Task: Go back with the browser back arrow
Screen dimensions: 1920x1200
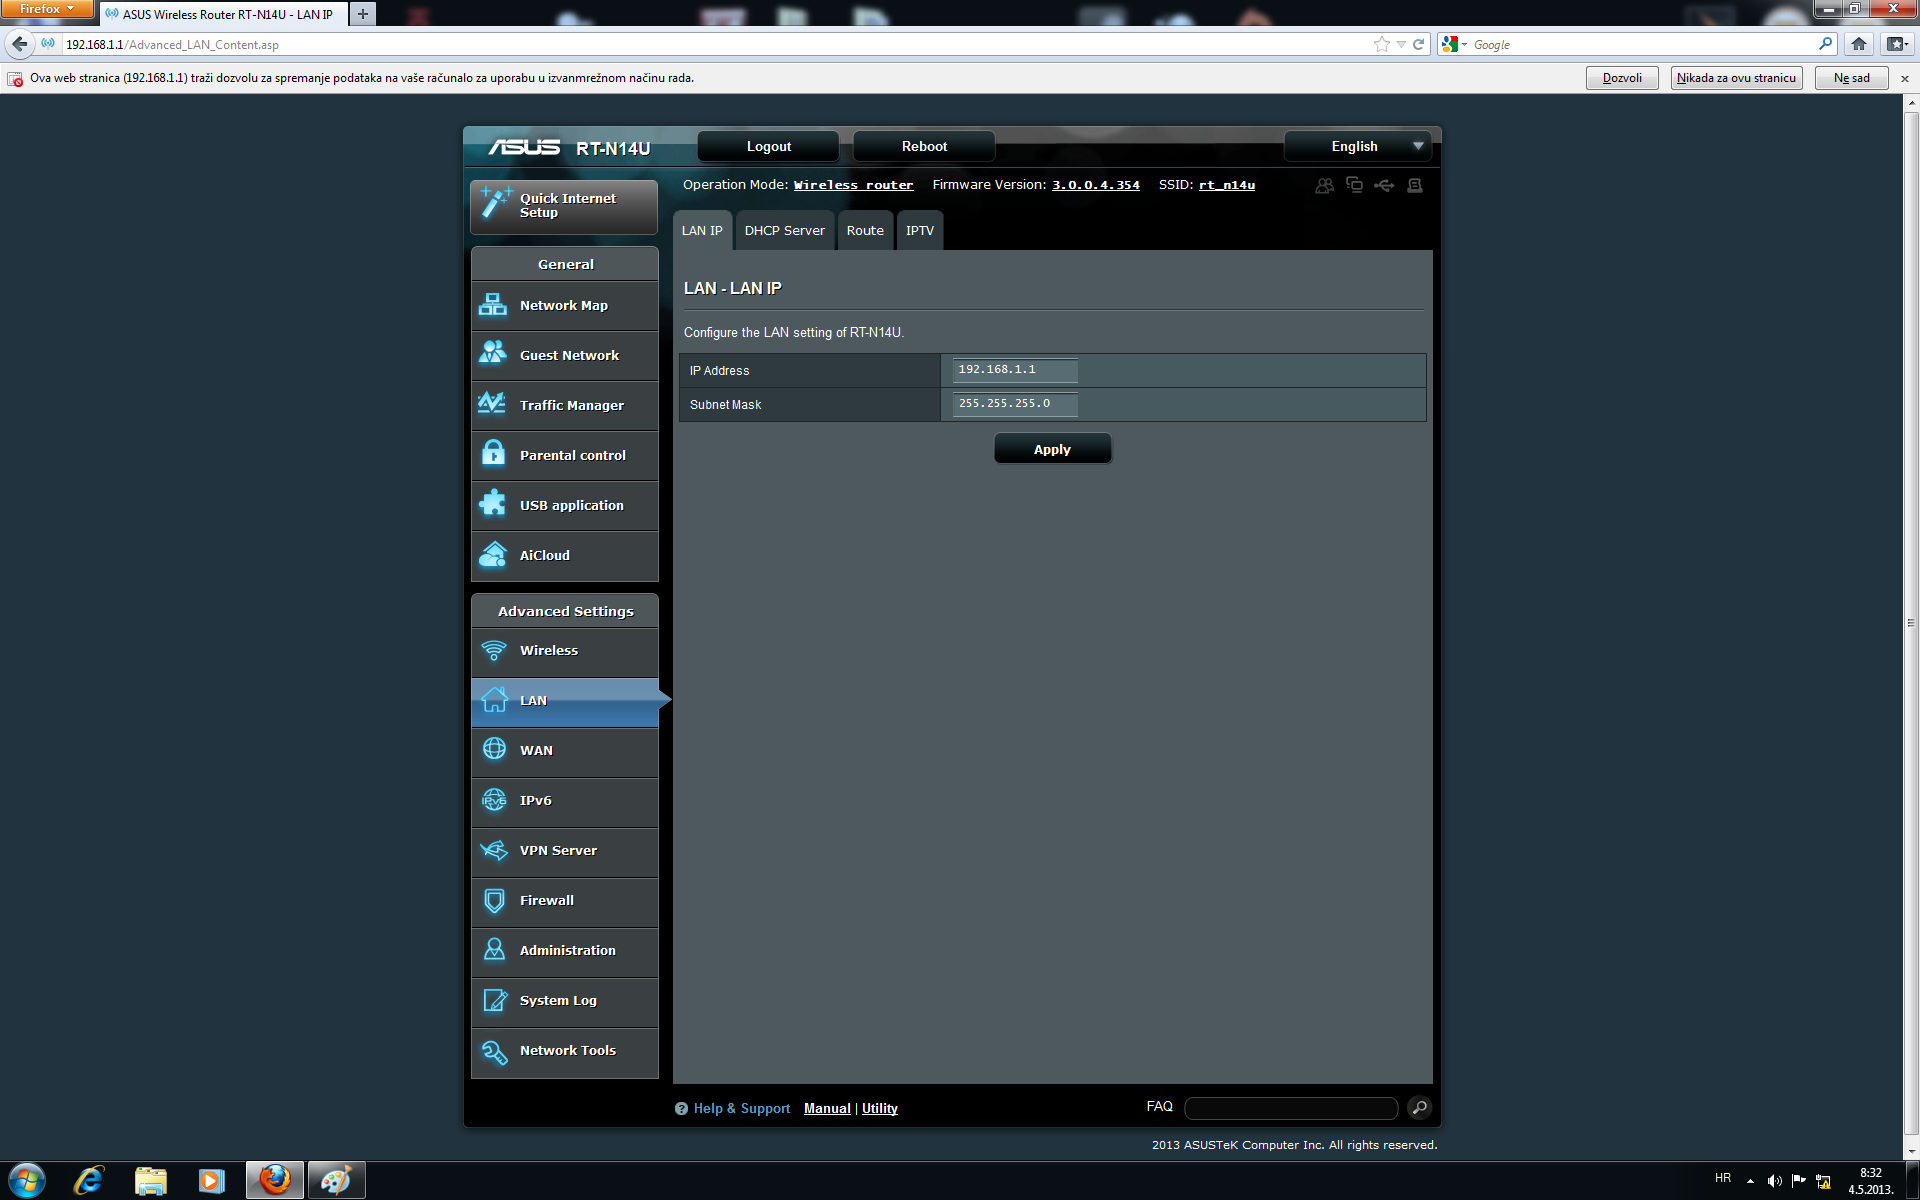Action: [x=20, y=44]
